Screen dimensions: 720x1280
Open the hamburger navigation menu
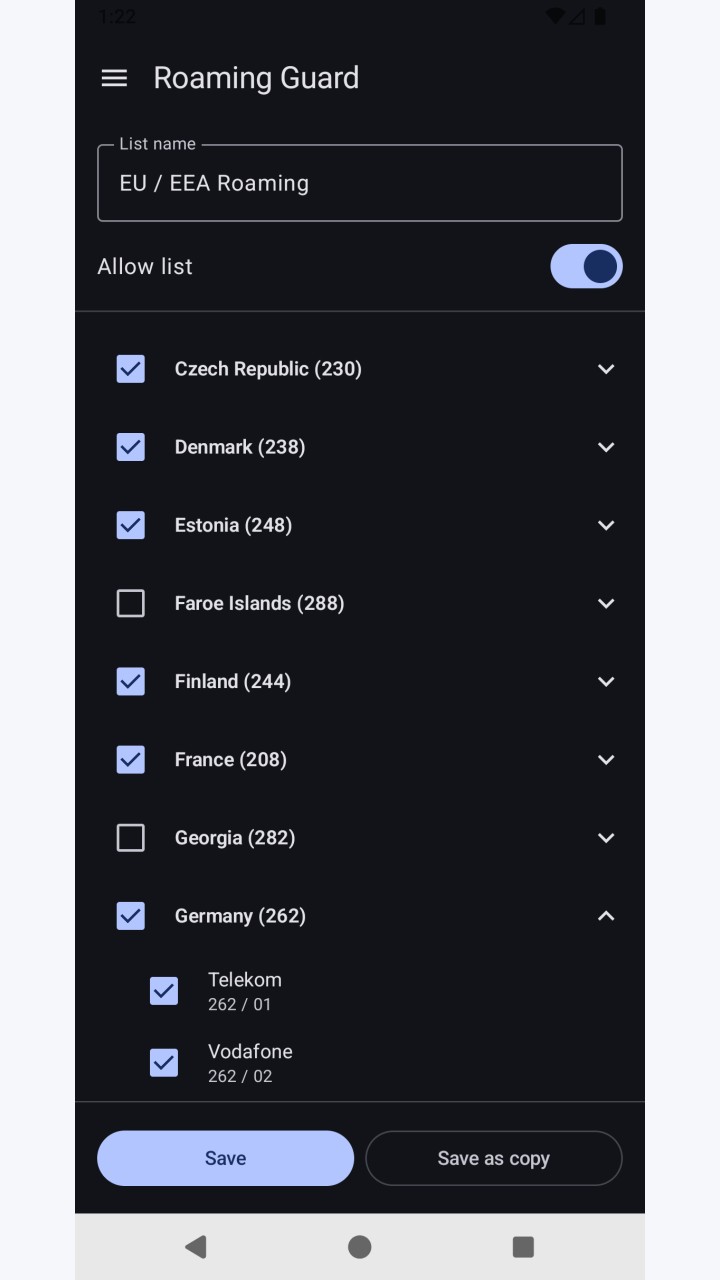(115, 78)
